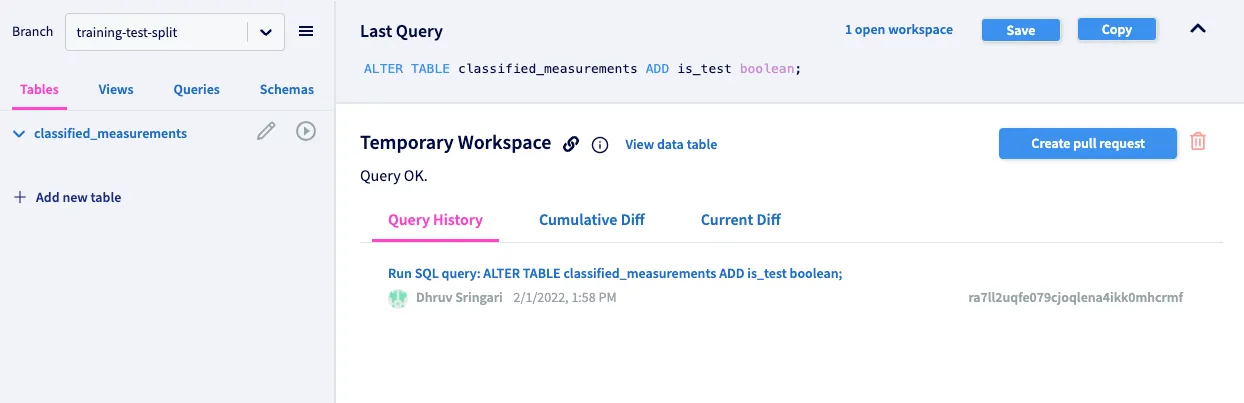
Task: Collapse the classified_measurements table tree
Action: coord(19,133)
